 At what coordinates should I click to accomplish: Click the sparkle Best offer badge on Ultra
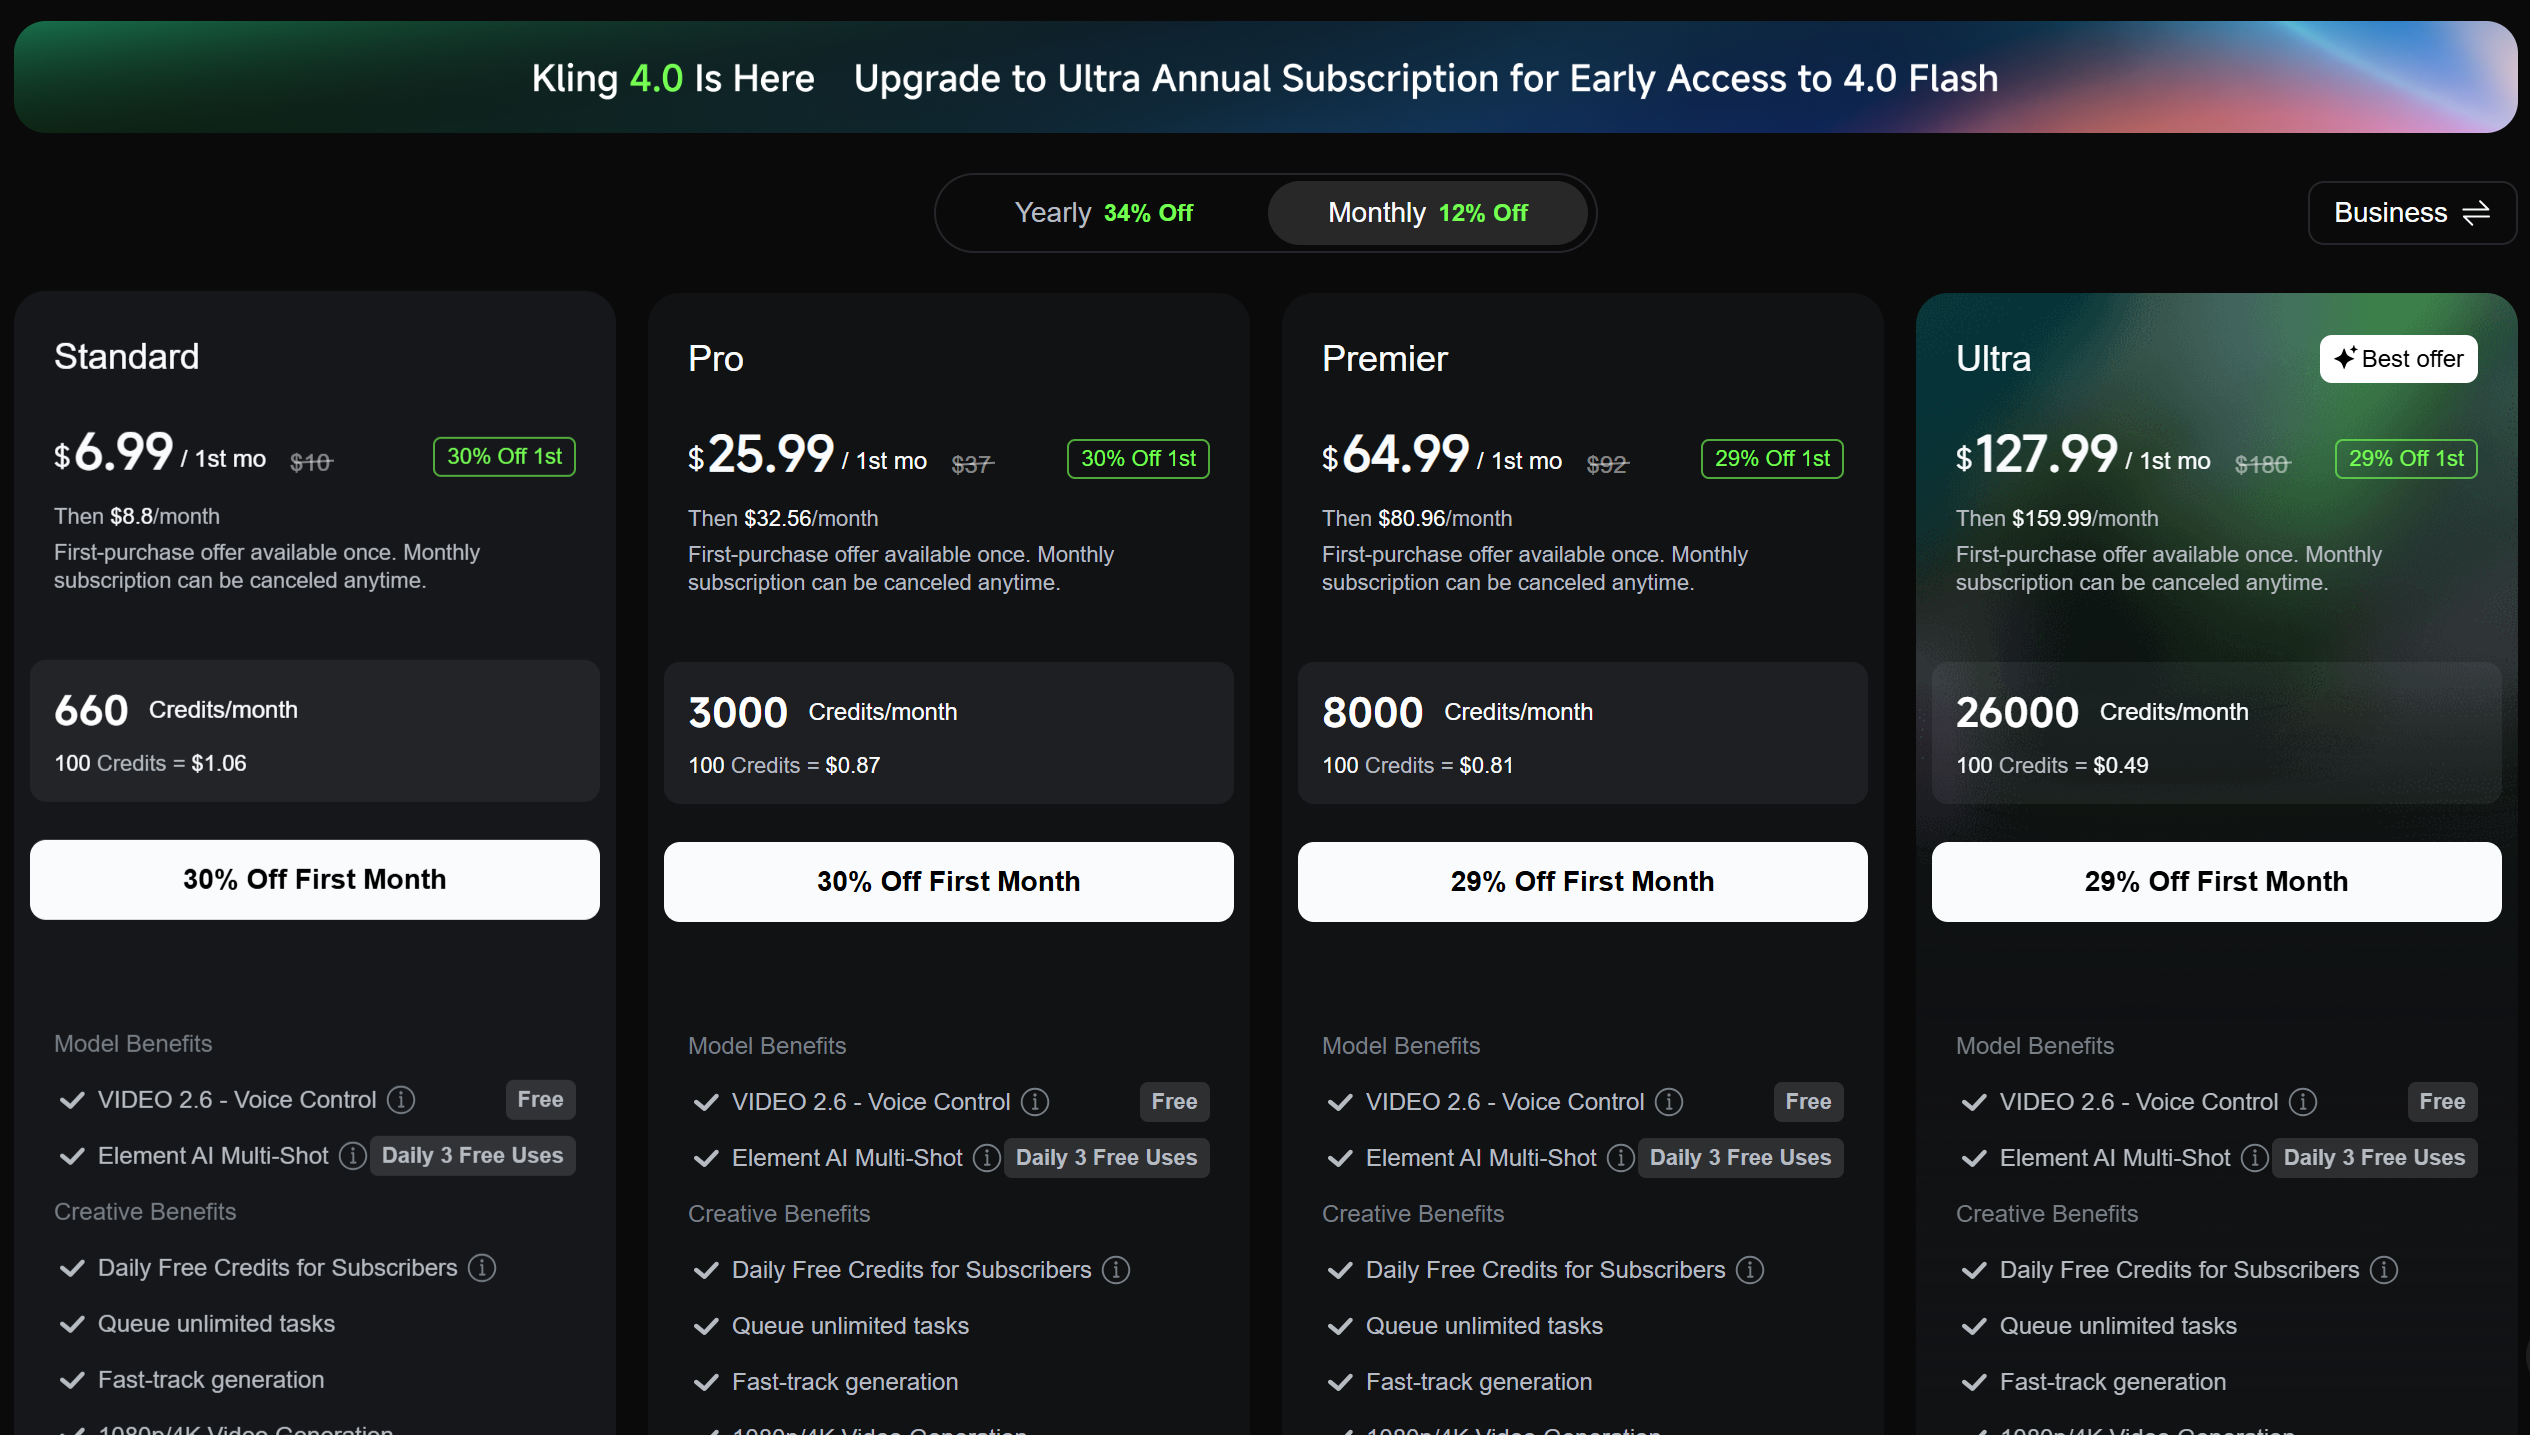click(2398, 359)
